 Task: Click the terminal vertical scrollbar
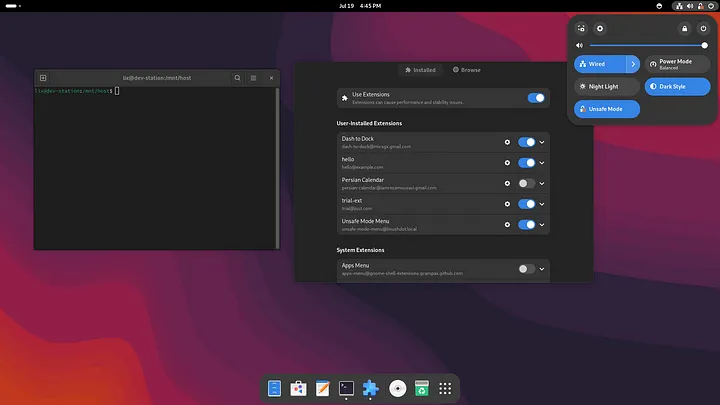coord(277,168)
